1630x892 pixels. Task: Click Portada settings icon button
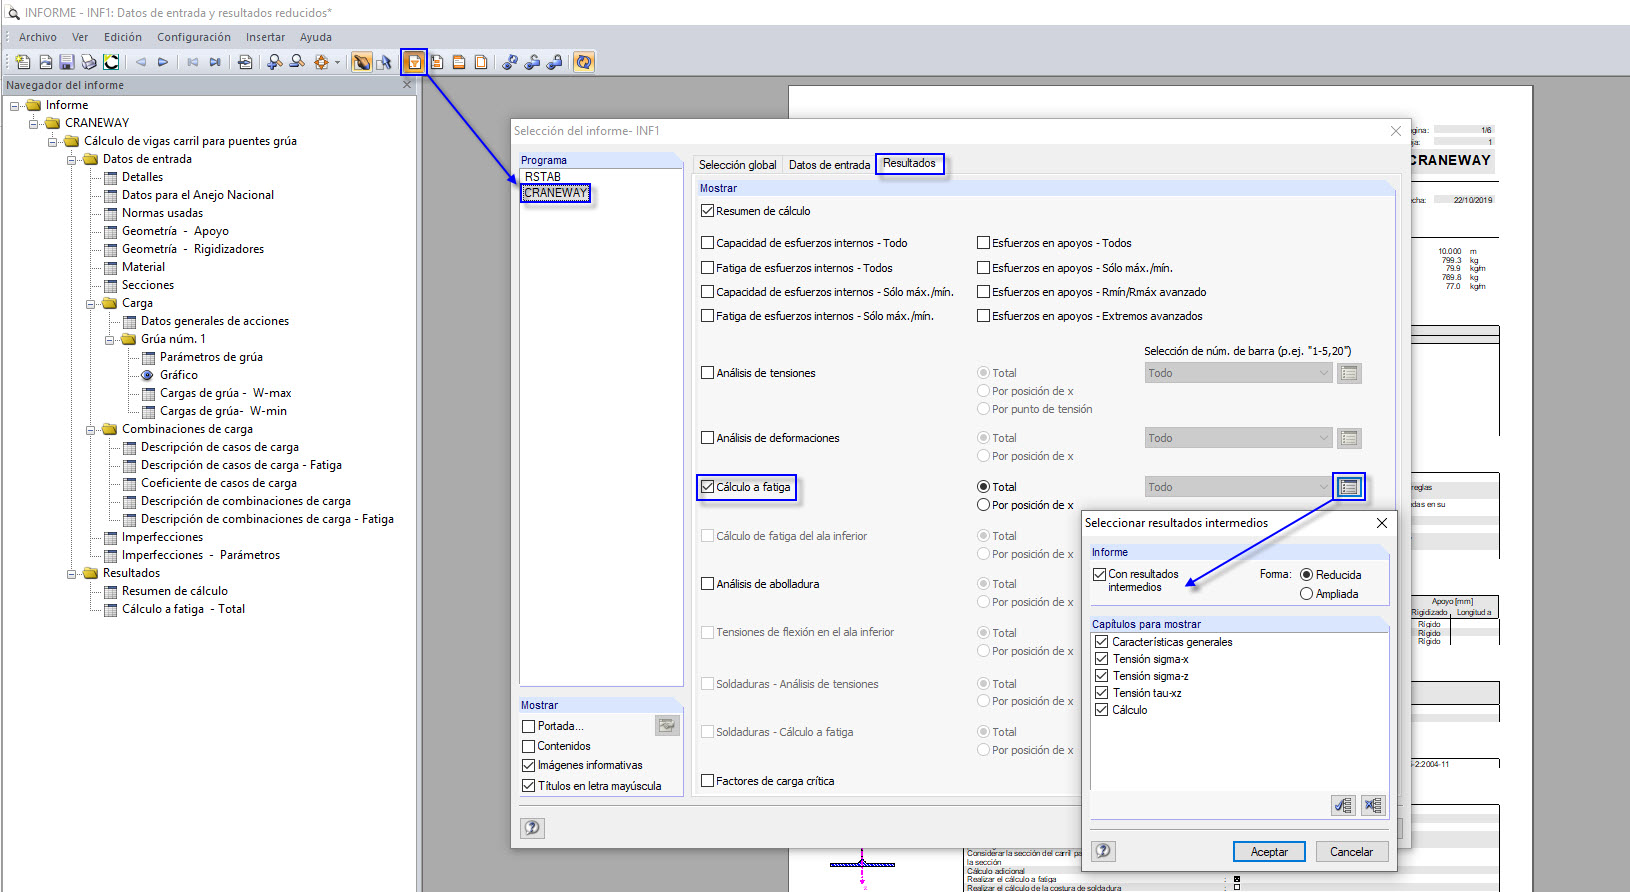pyautogui.click(x=667, y=725)
